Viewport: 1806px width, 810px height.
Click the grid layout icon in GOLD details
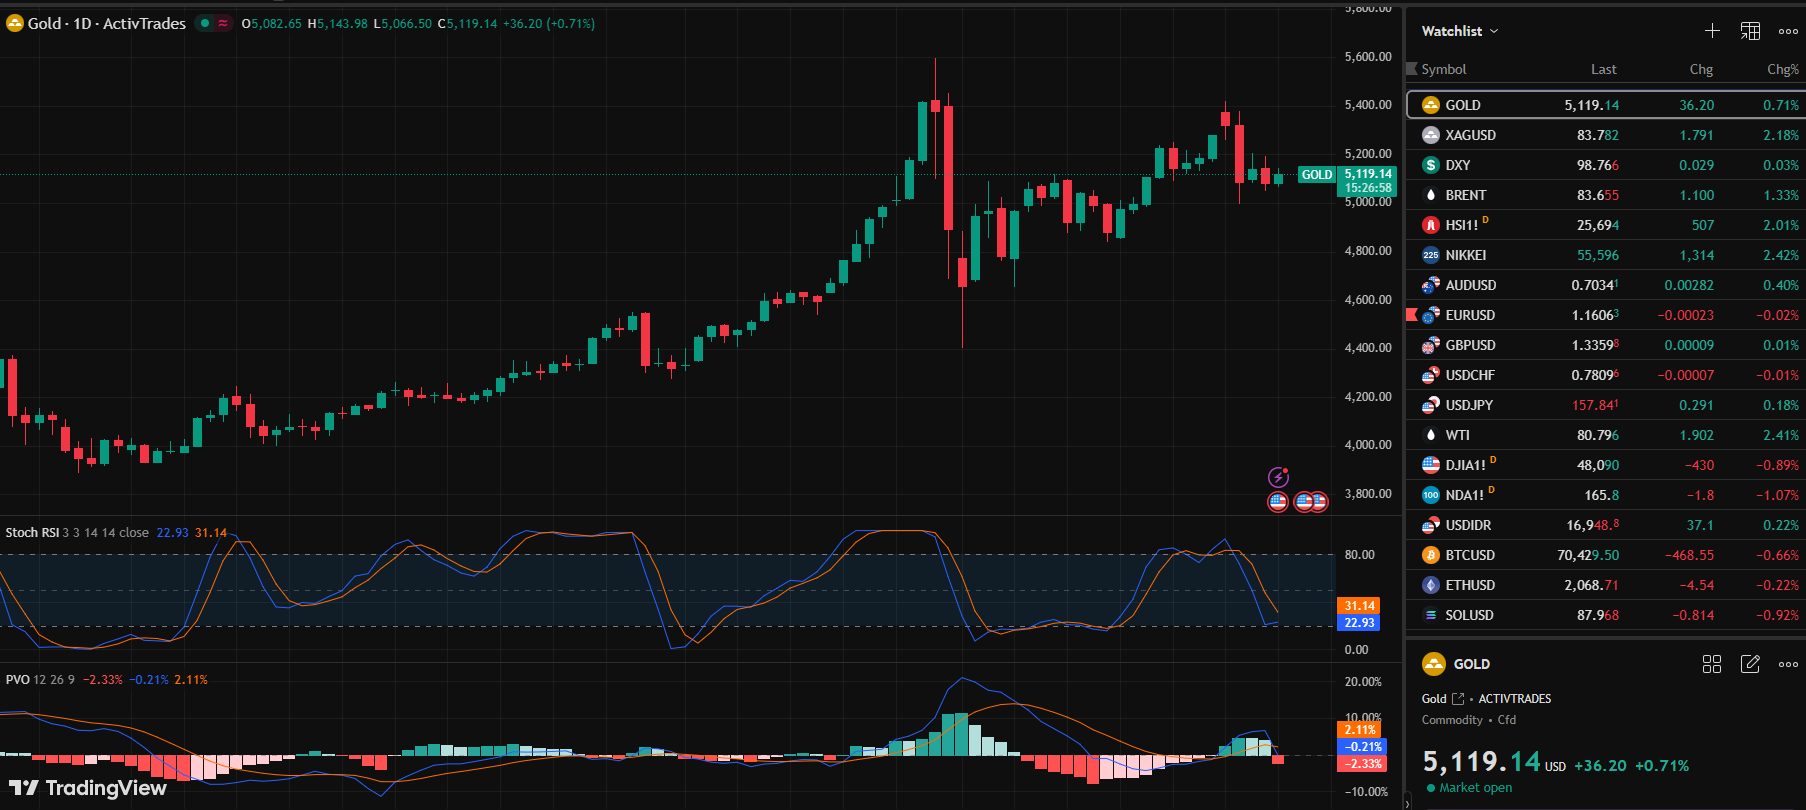[1712, 664]
